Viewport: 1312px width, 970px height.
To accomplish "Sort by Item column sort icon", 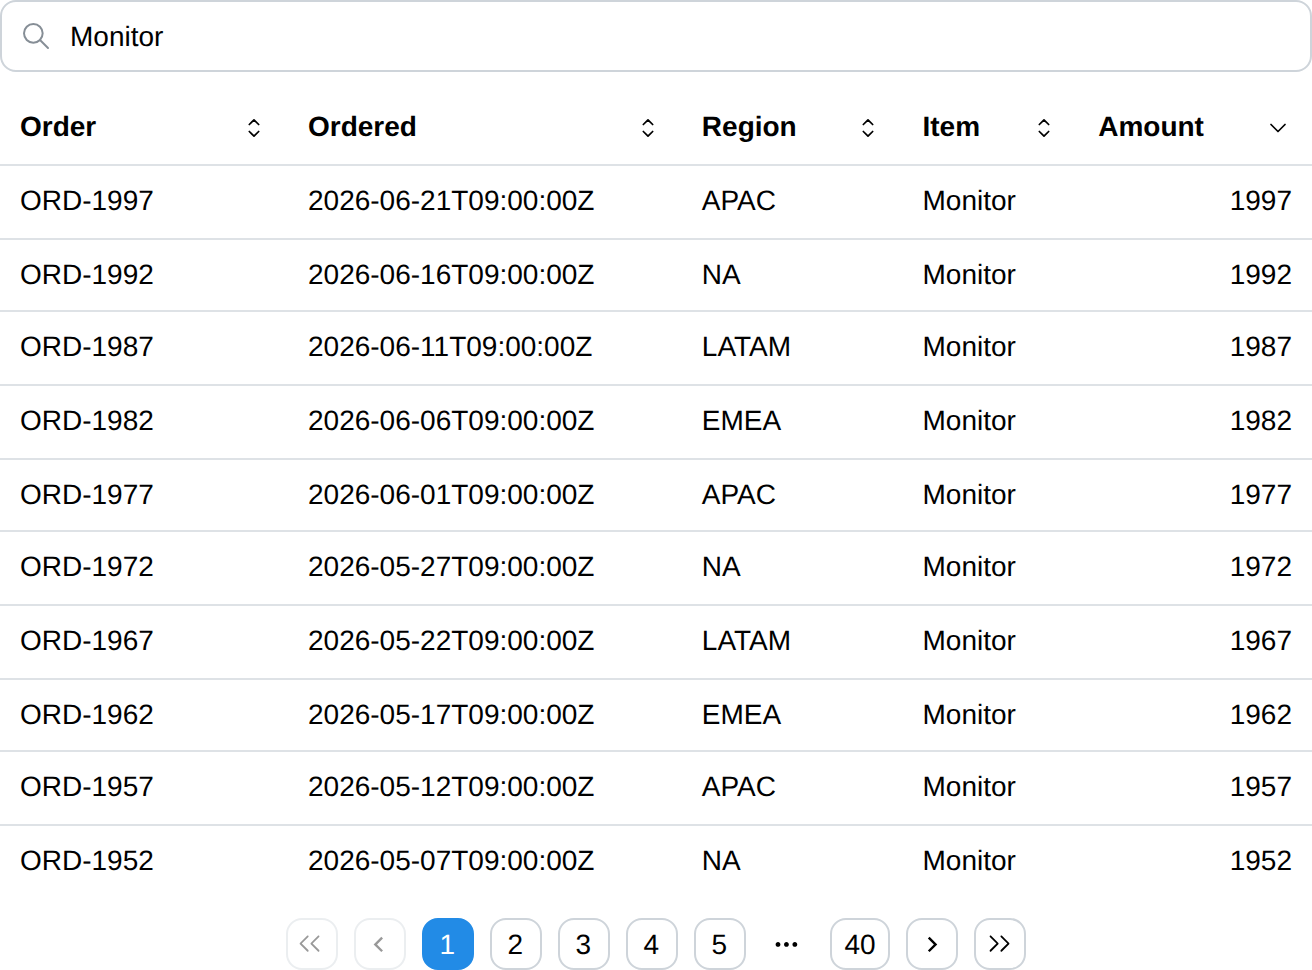I will [1044, 127].
